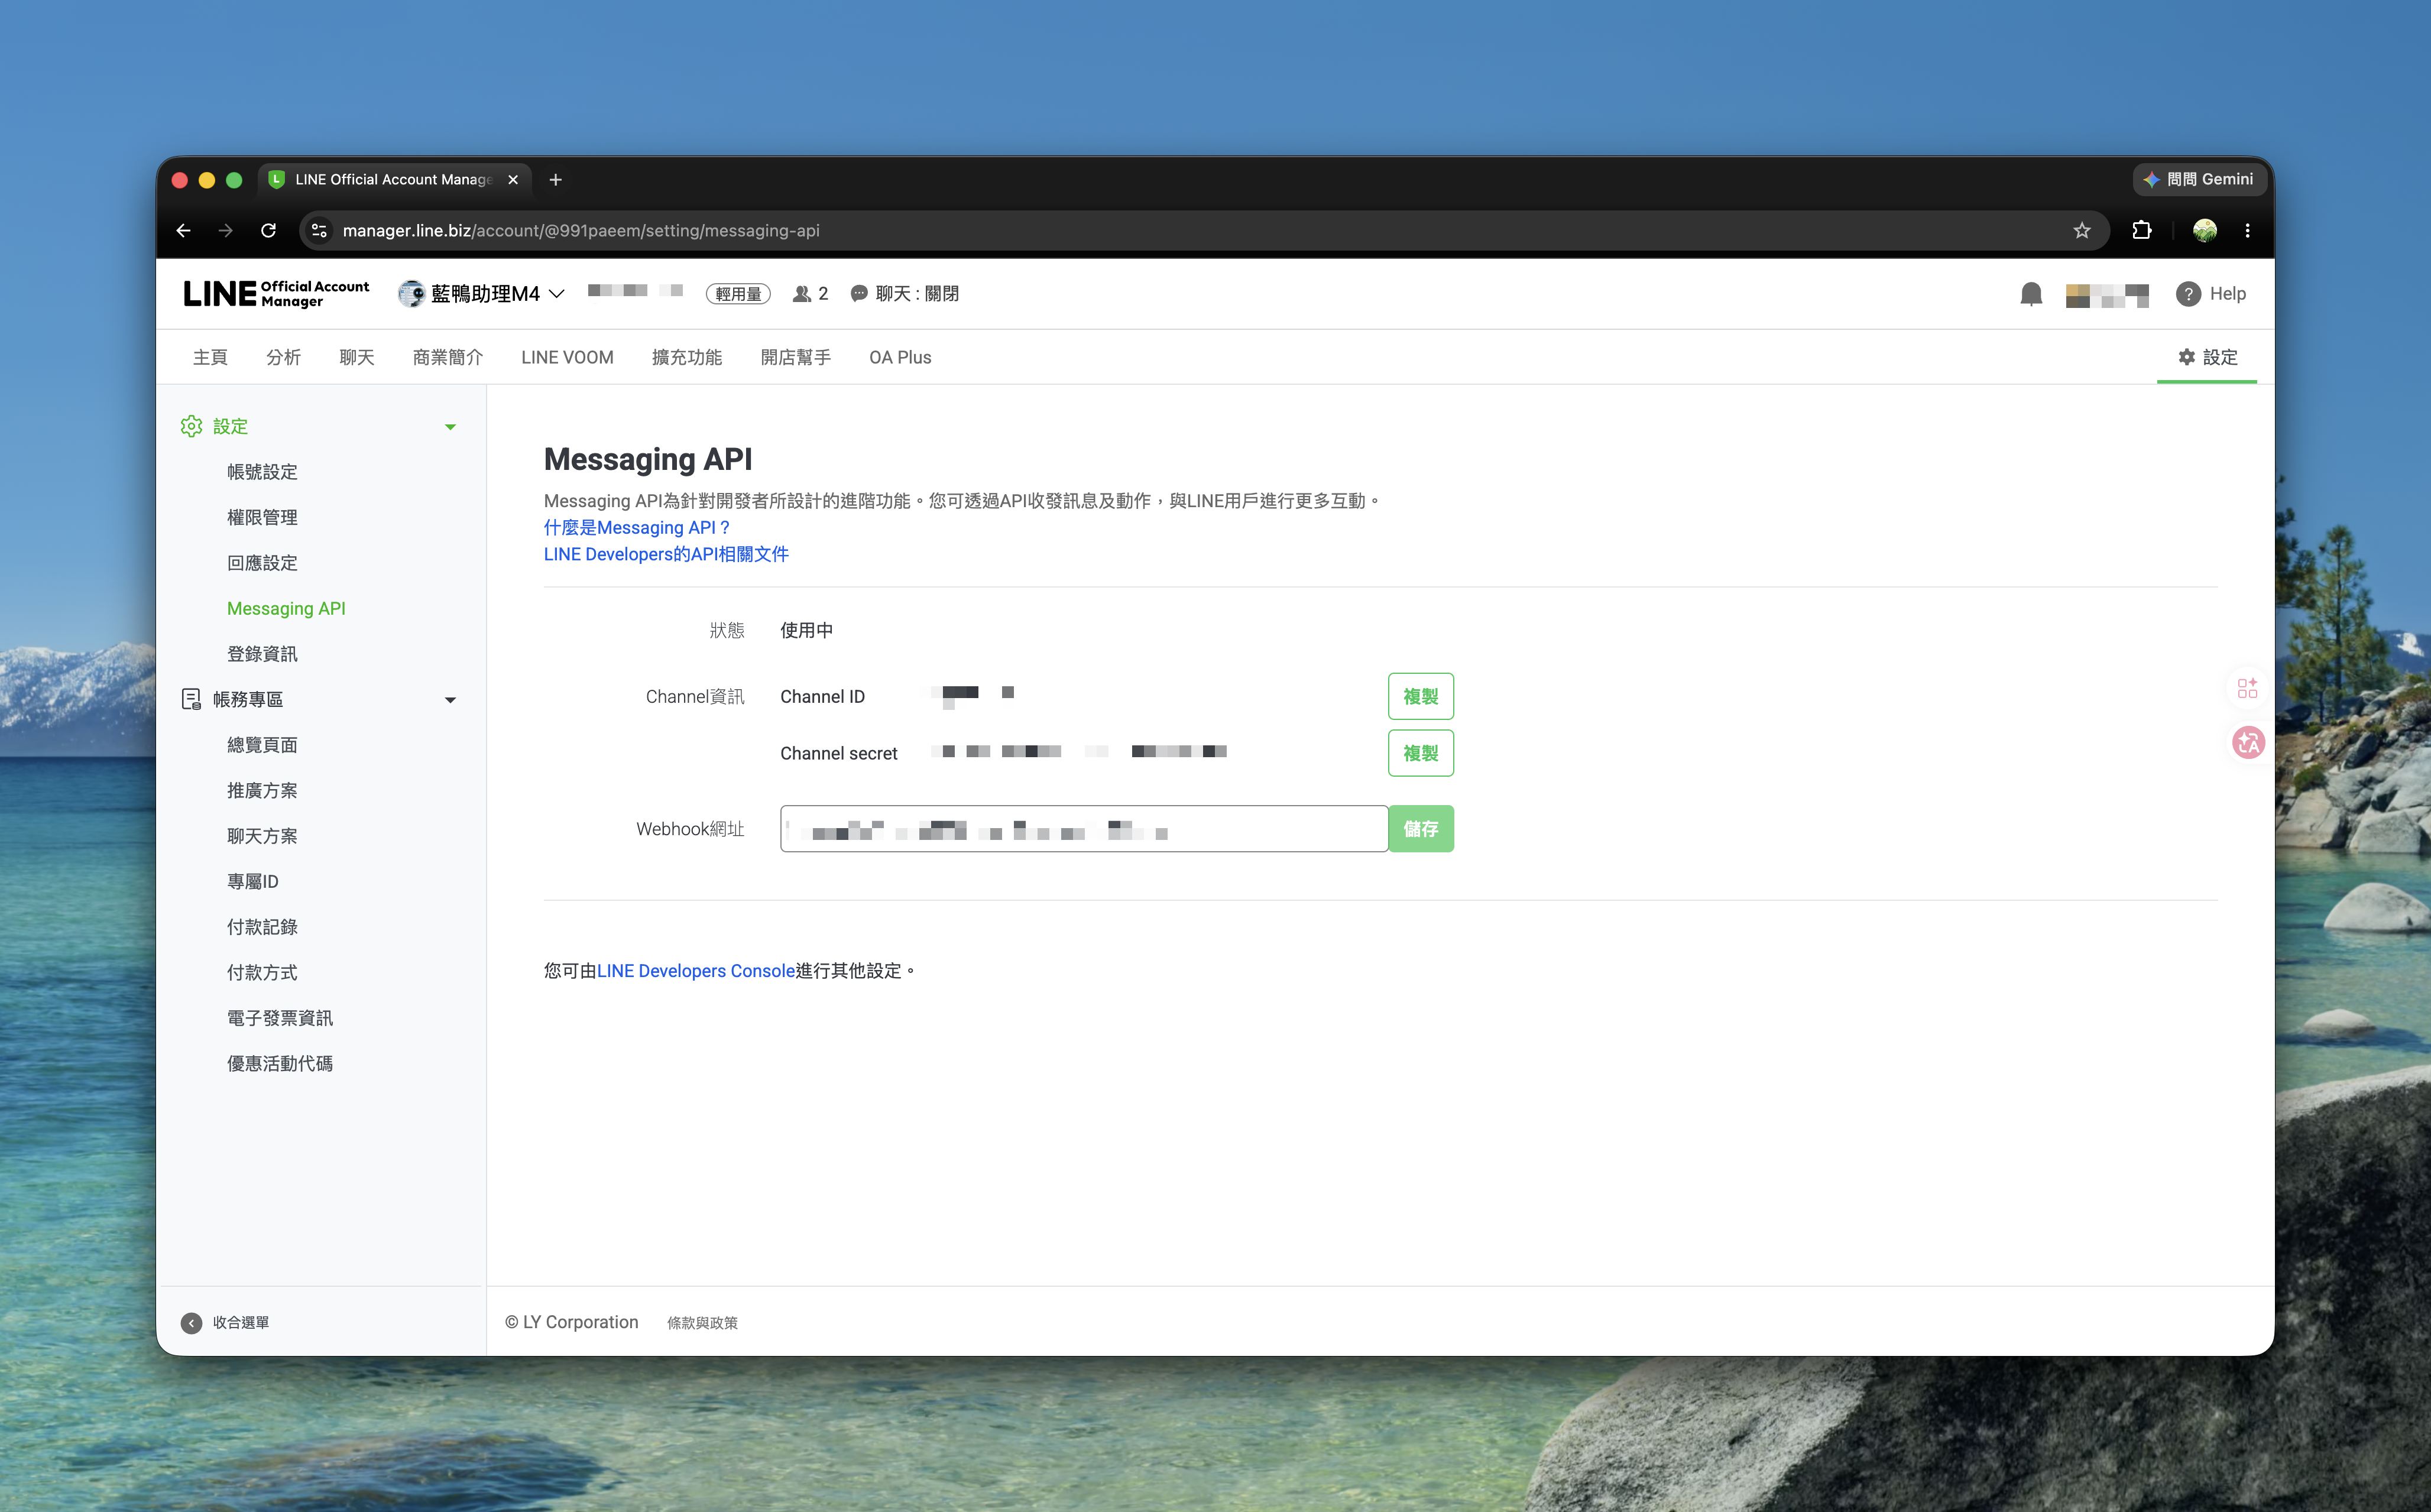Click the 使用中 status text
The image size is (2431, 1512).
pyautogui.click(x=806, y=630)
